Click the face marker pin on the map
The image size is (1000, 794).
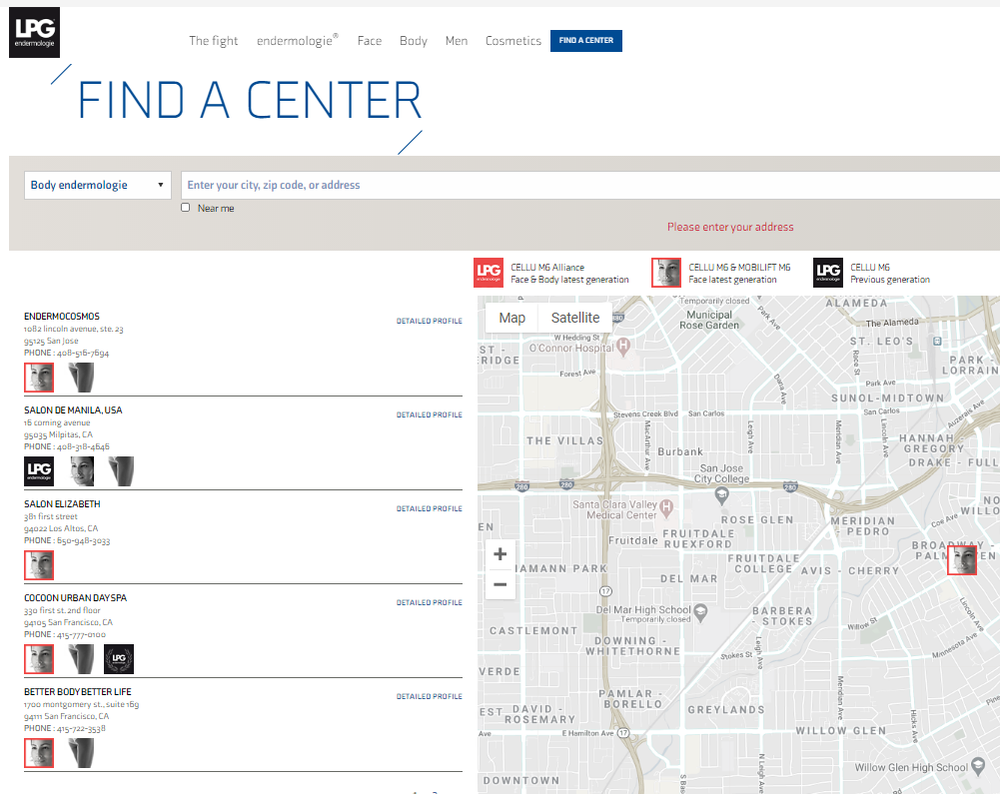pos(962,560)
